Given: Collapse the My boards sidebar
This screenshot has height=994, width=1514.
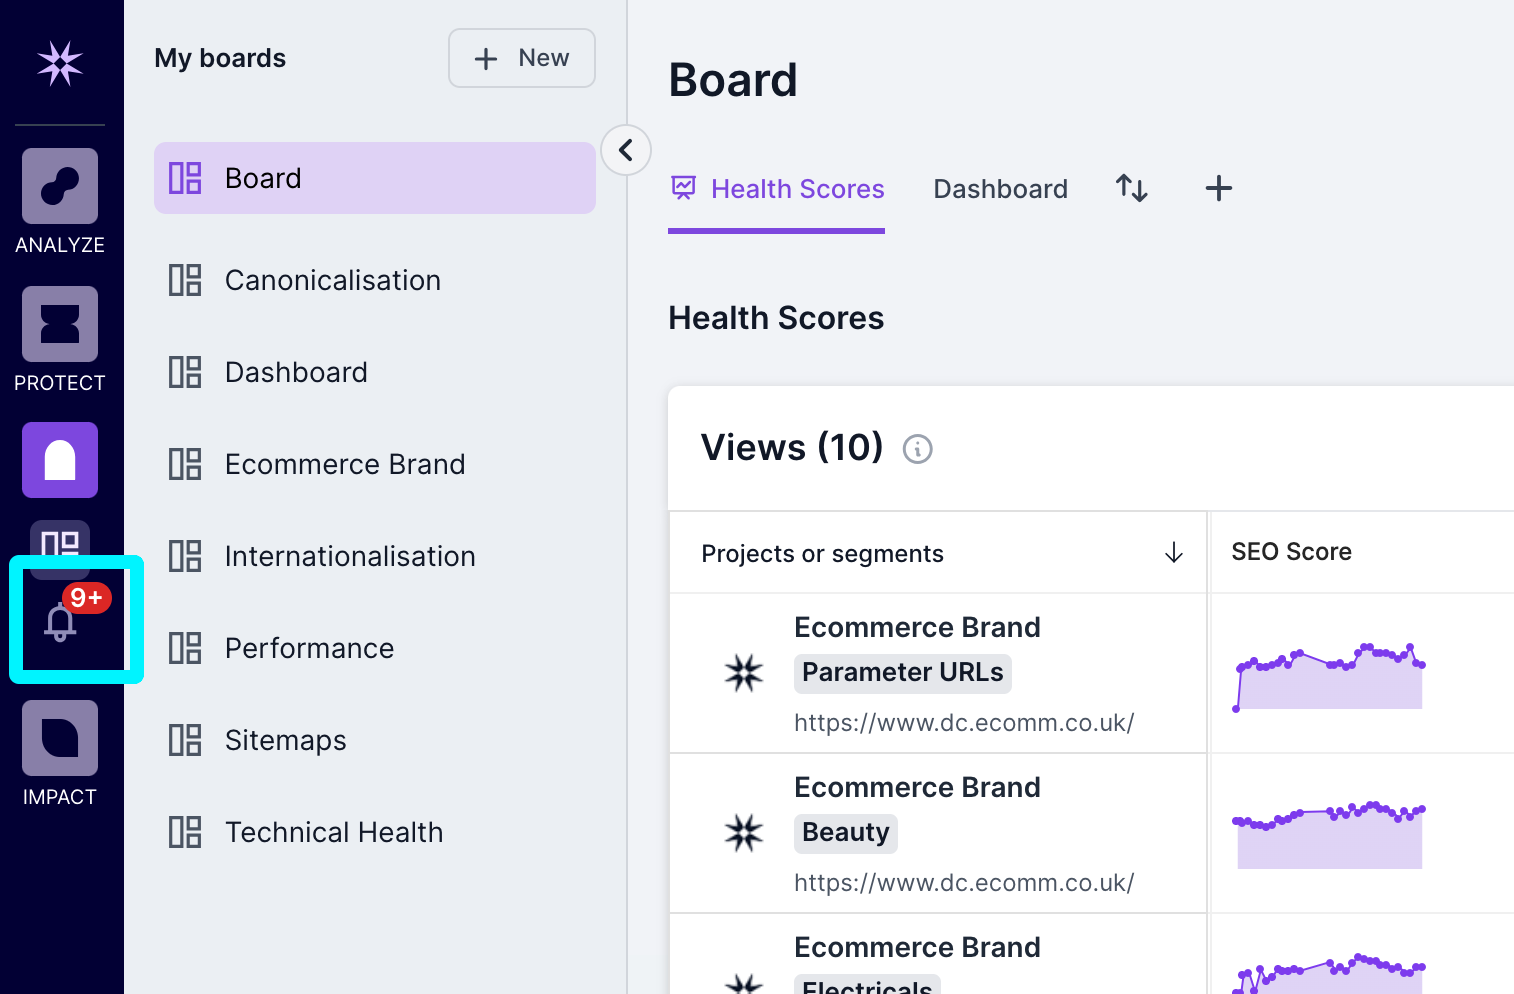Looking at the screenshot, I should point(626,150).
